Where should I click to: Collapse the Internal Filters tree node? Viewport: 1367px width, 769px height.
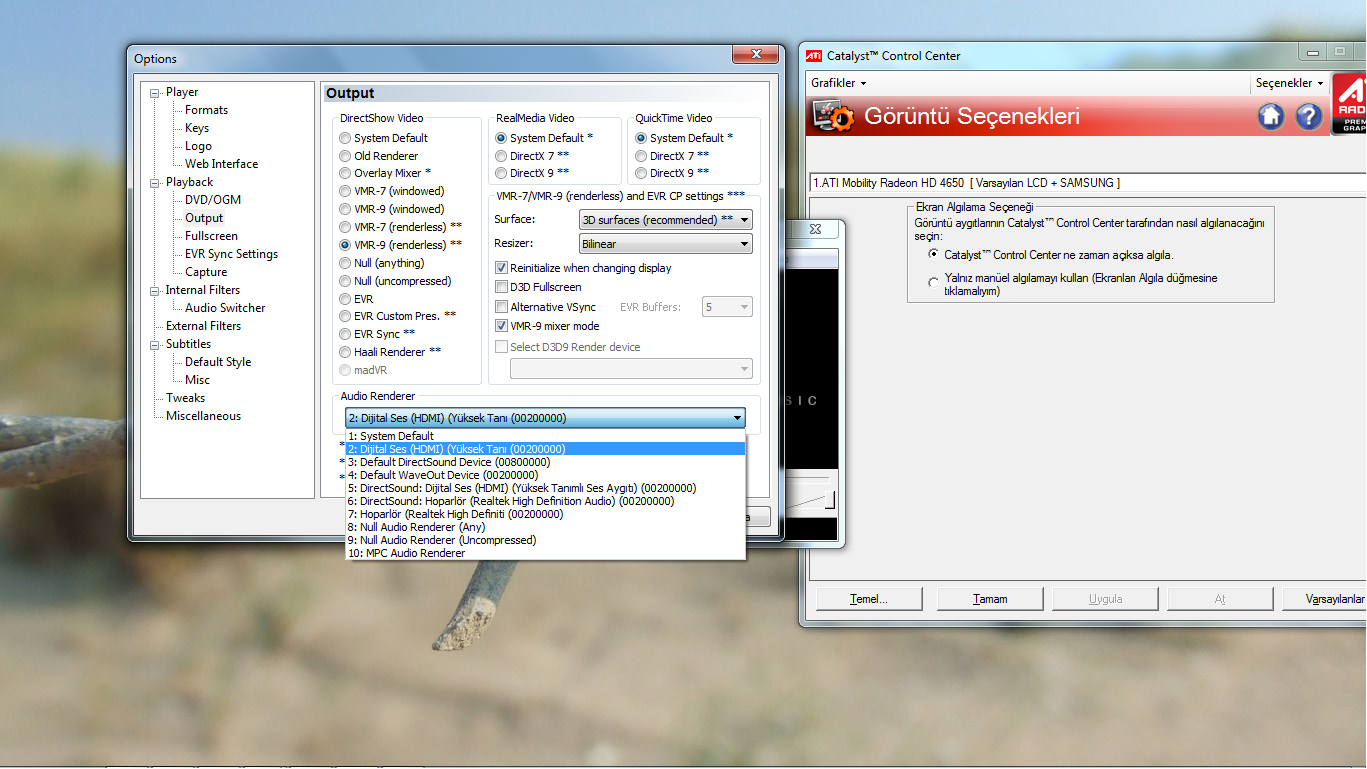coord(155,291)
